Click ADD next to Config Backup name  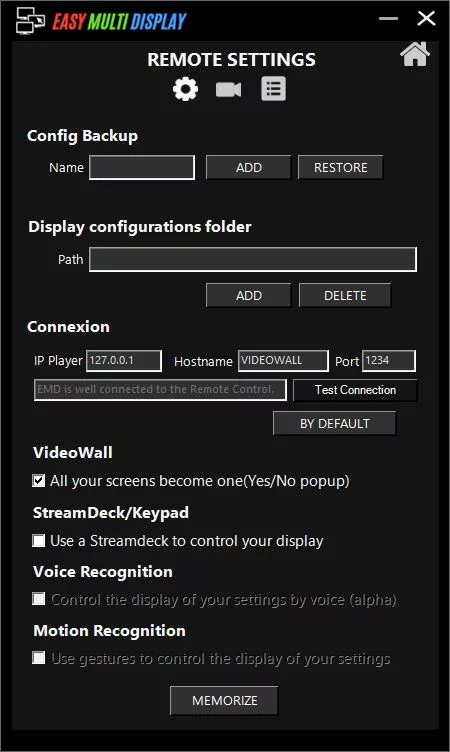[x=249, y=167]
